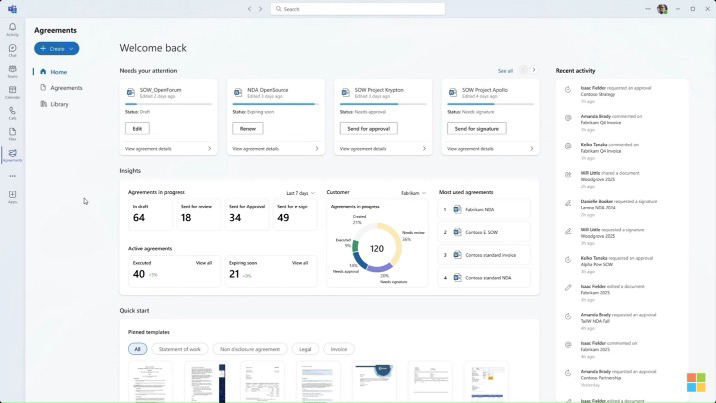Select the Statement of work template filter
The image size is (716, 403).
tap(180, 349)
